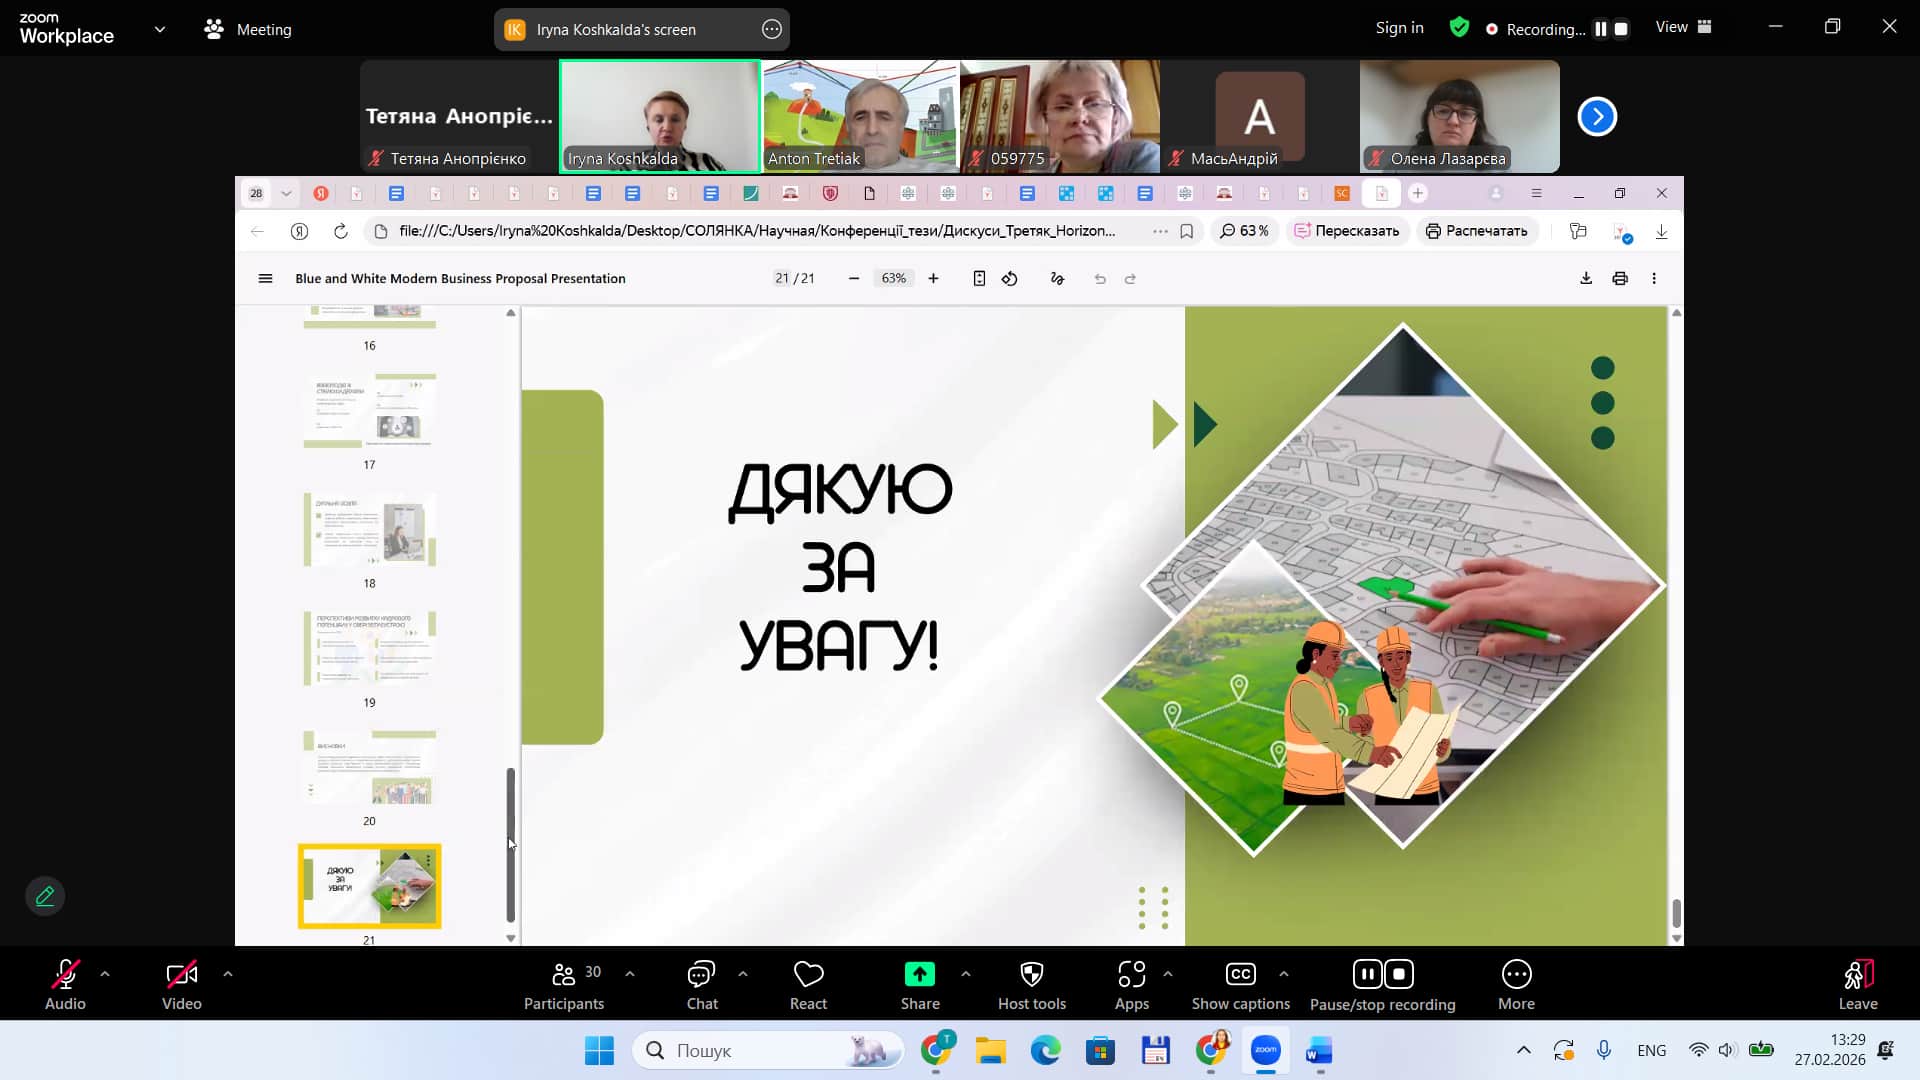The image size is (1920, 1080).
Task: Open the View layout dropdown
Action: coord(1684,28)
